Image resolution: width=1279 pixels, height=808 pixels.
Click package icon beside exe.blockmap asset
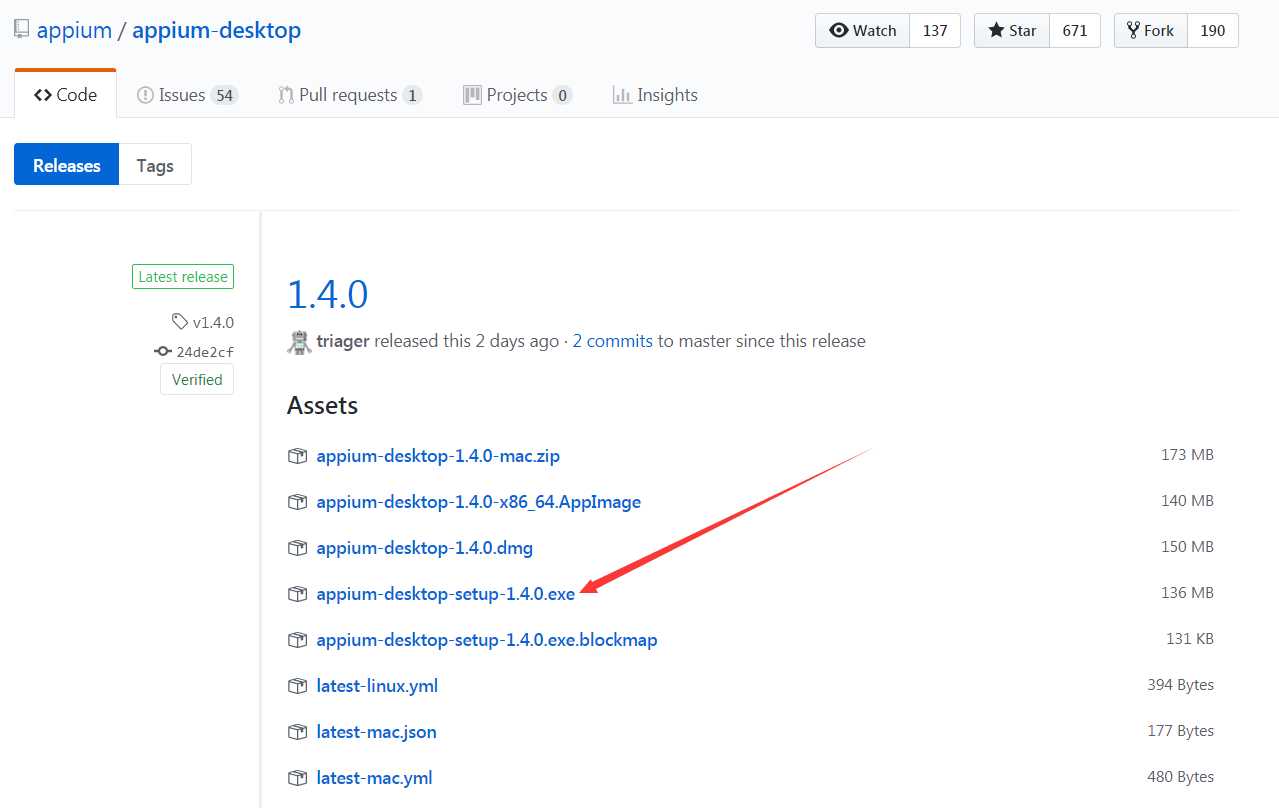[x=297, y=640]
